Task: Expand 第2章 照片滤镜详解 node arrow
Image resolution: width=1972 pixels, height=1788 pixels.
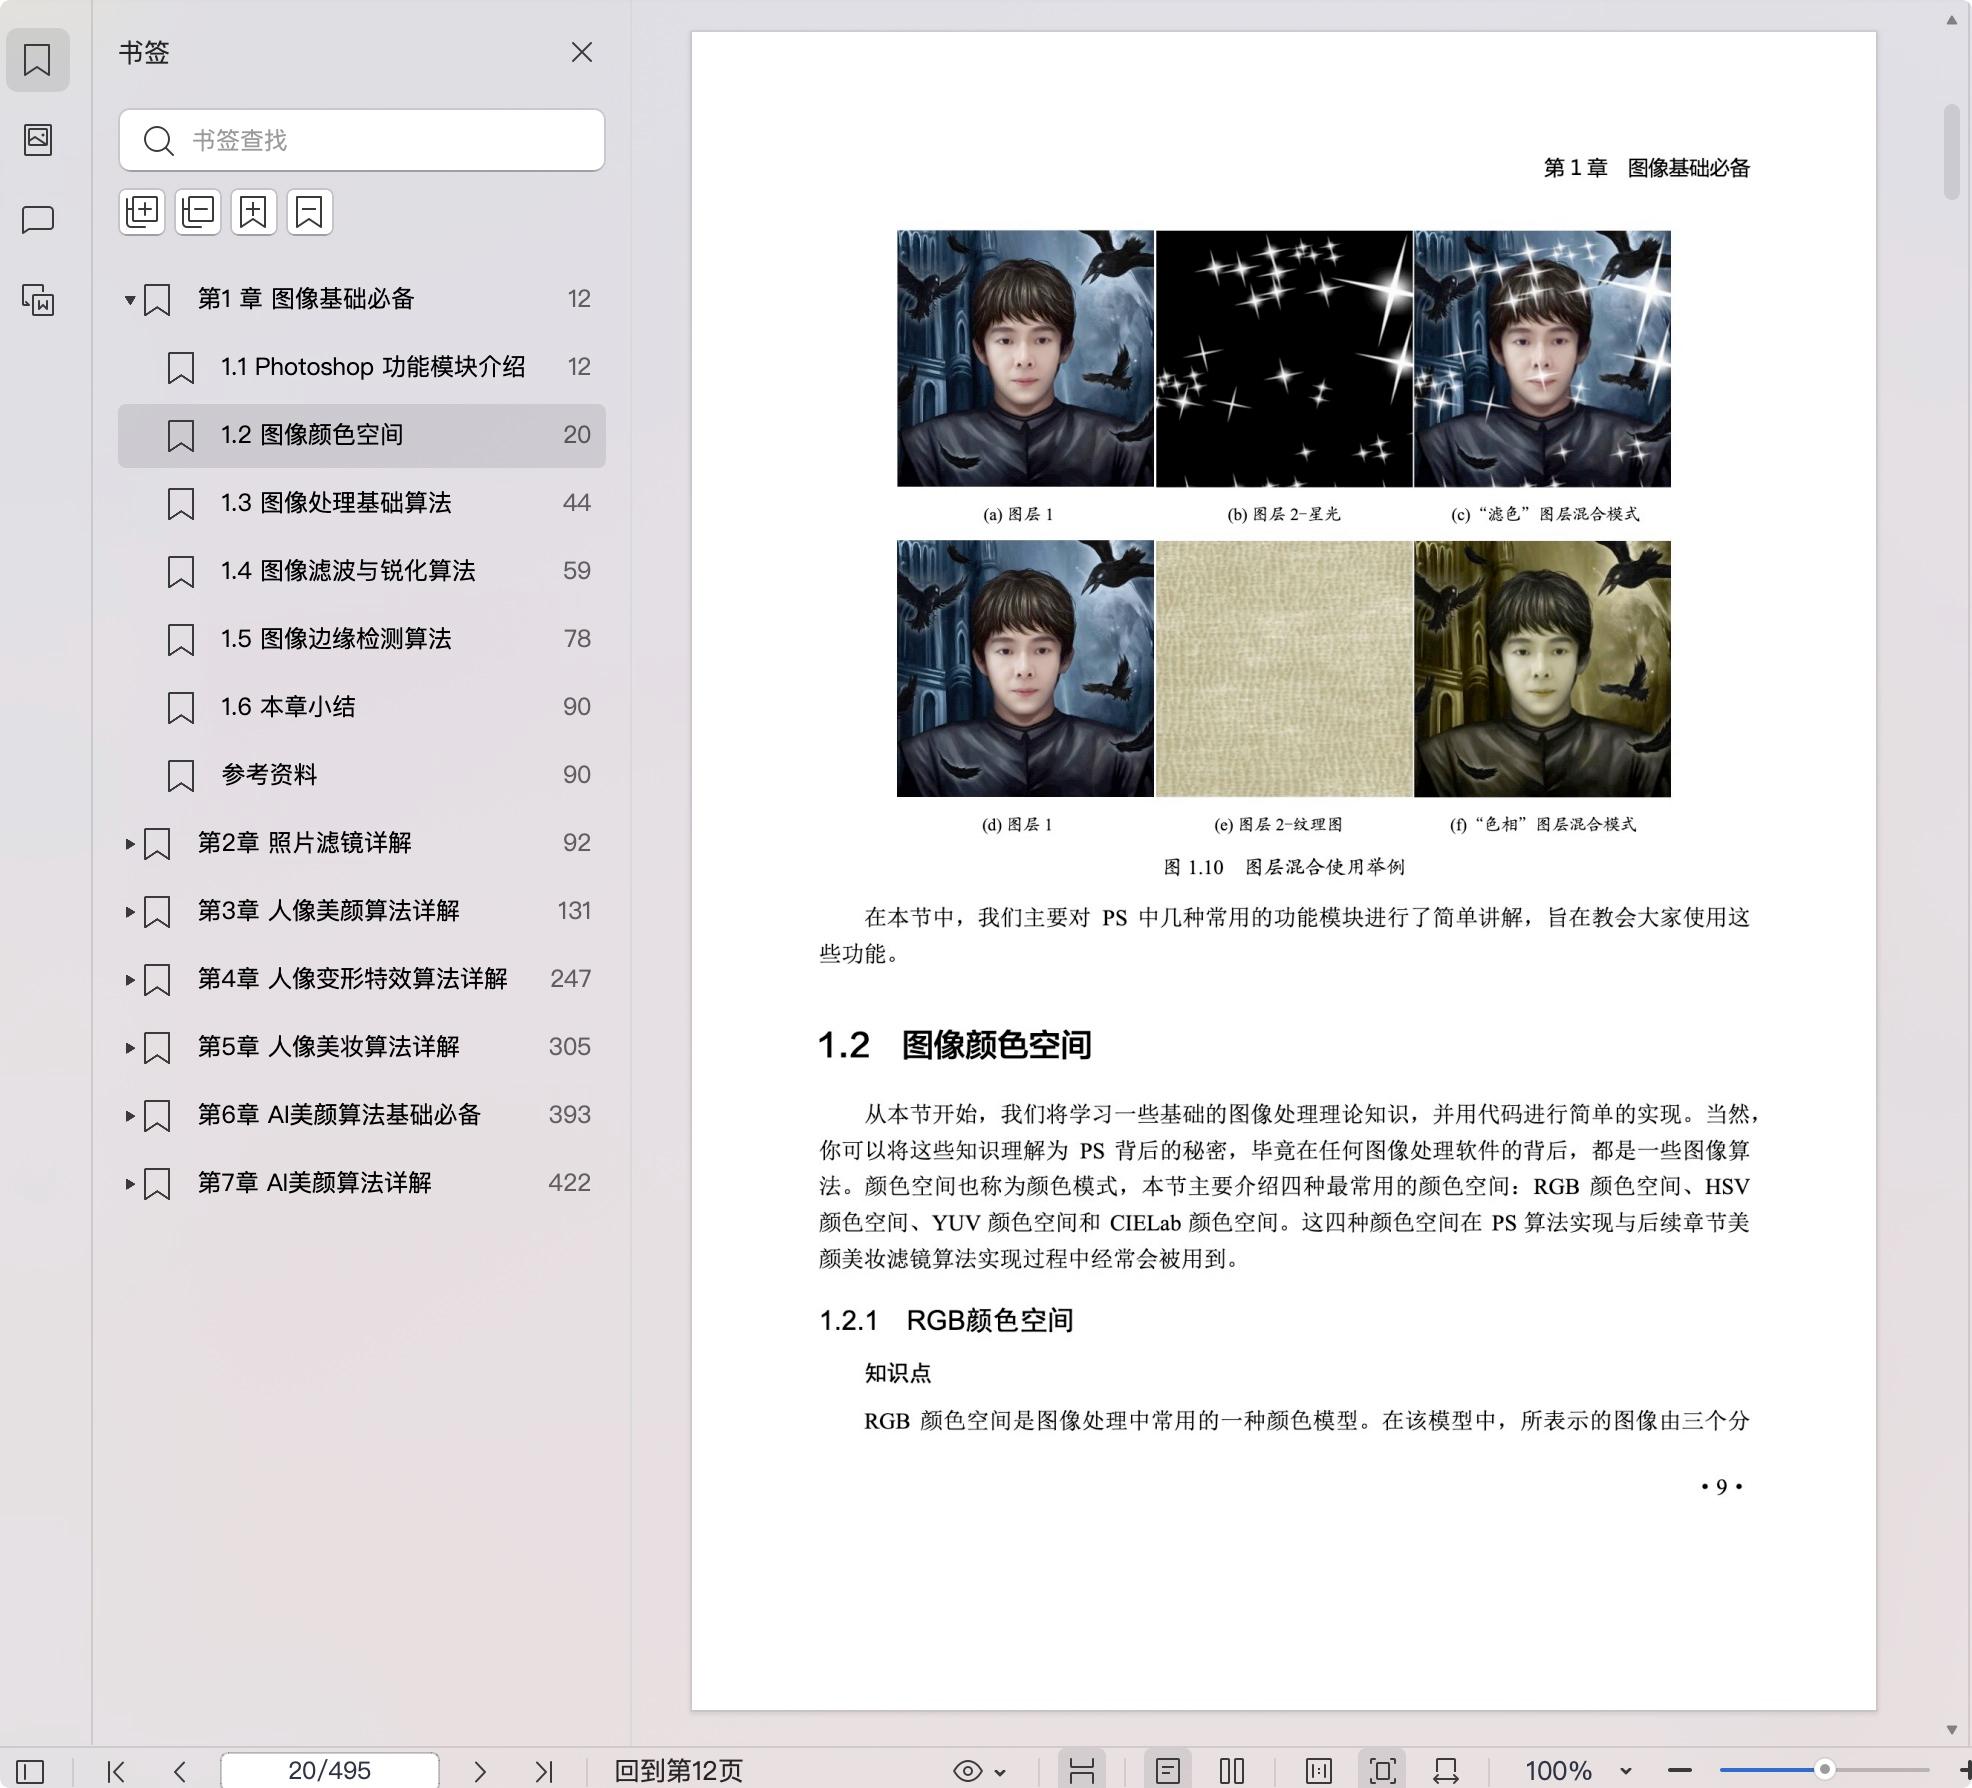Action: [129, 843]
